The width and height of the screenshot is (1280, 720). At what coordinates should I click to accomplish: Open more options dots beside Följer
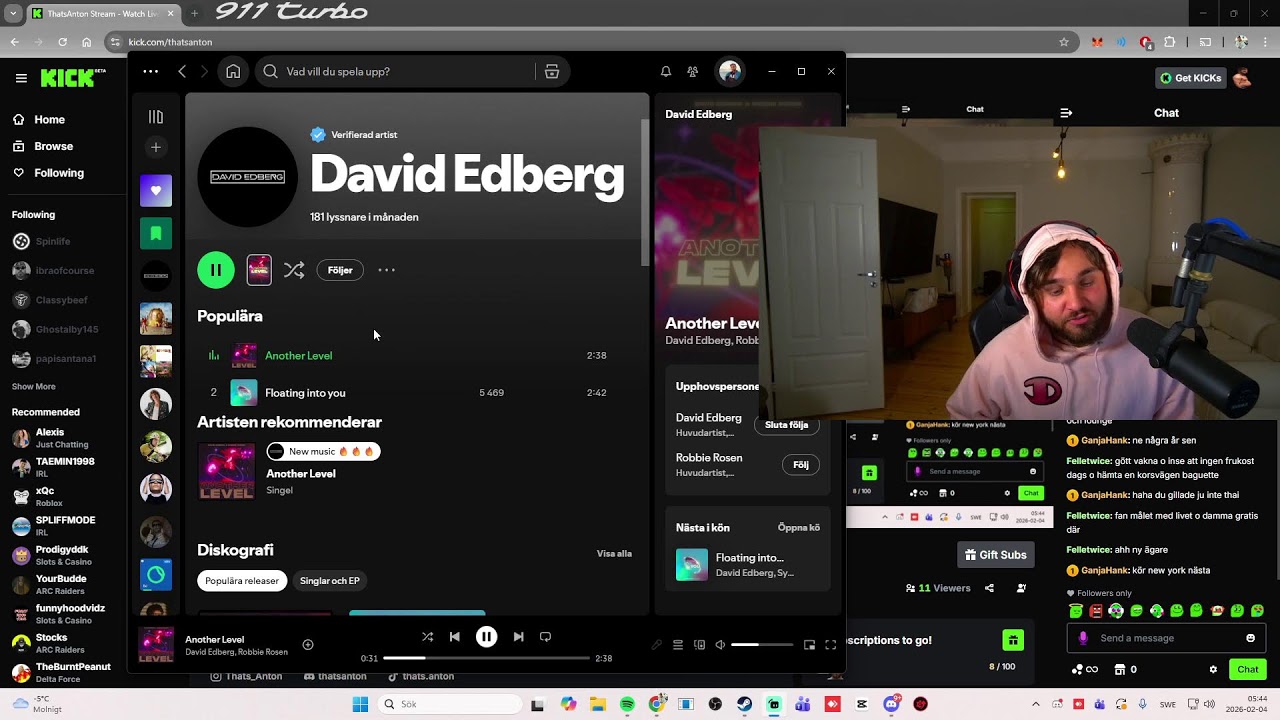[x=387, y=270]
